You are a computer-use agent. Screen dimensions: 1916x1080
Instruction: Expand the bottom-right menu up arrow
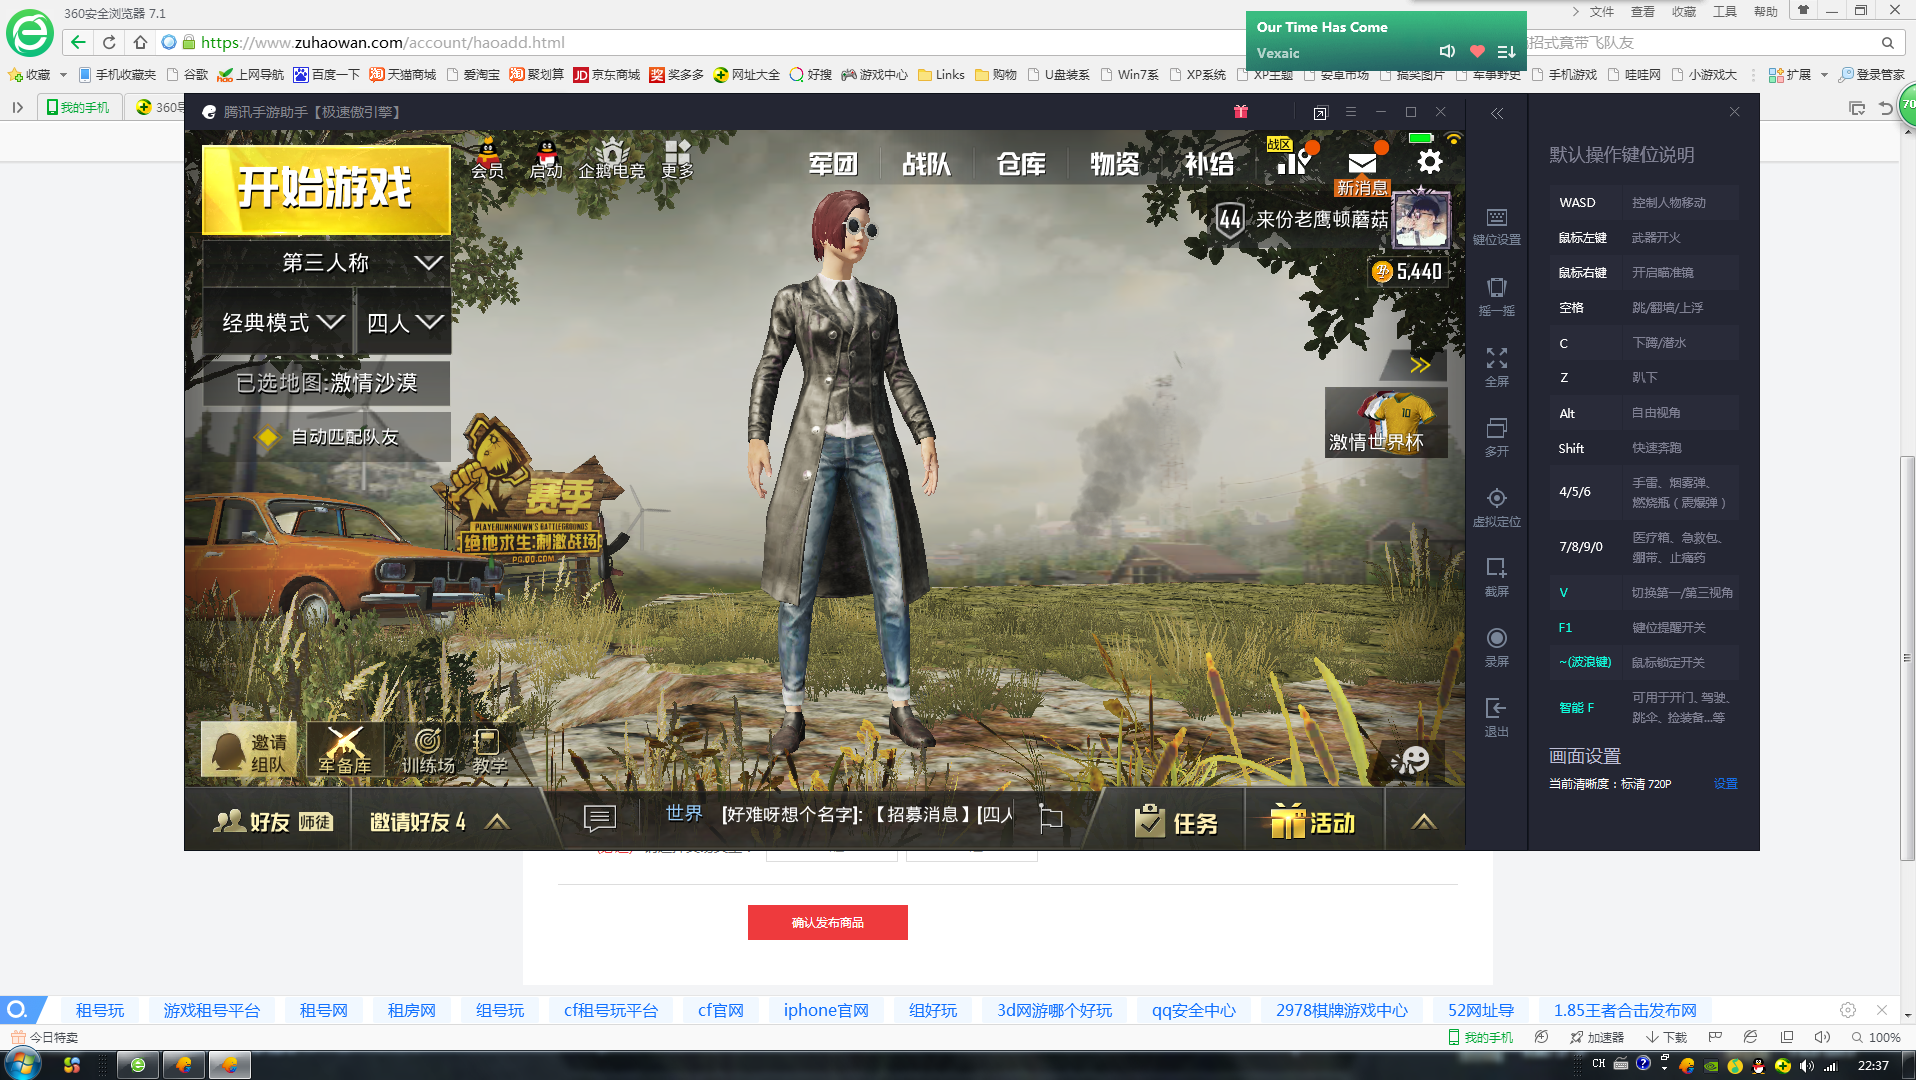click(1424, 822)
